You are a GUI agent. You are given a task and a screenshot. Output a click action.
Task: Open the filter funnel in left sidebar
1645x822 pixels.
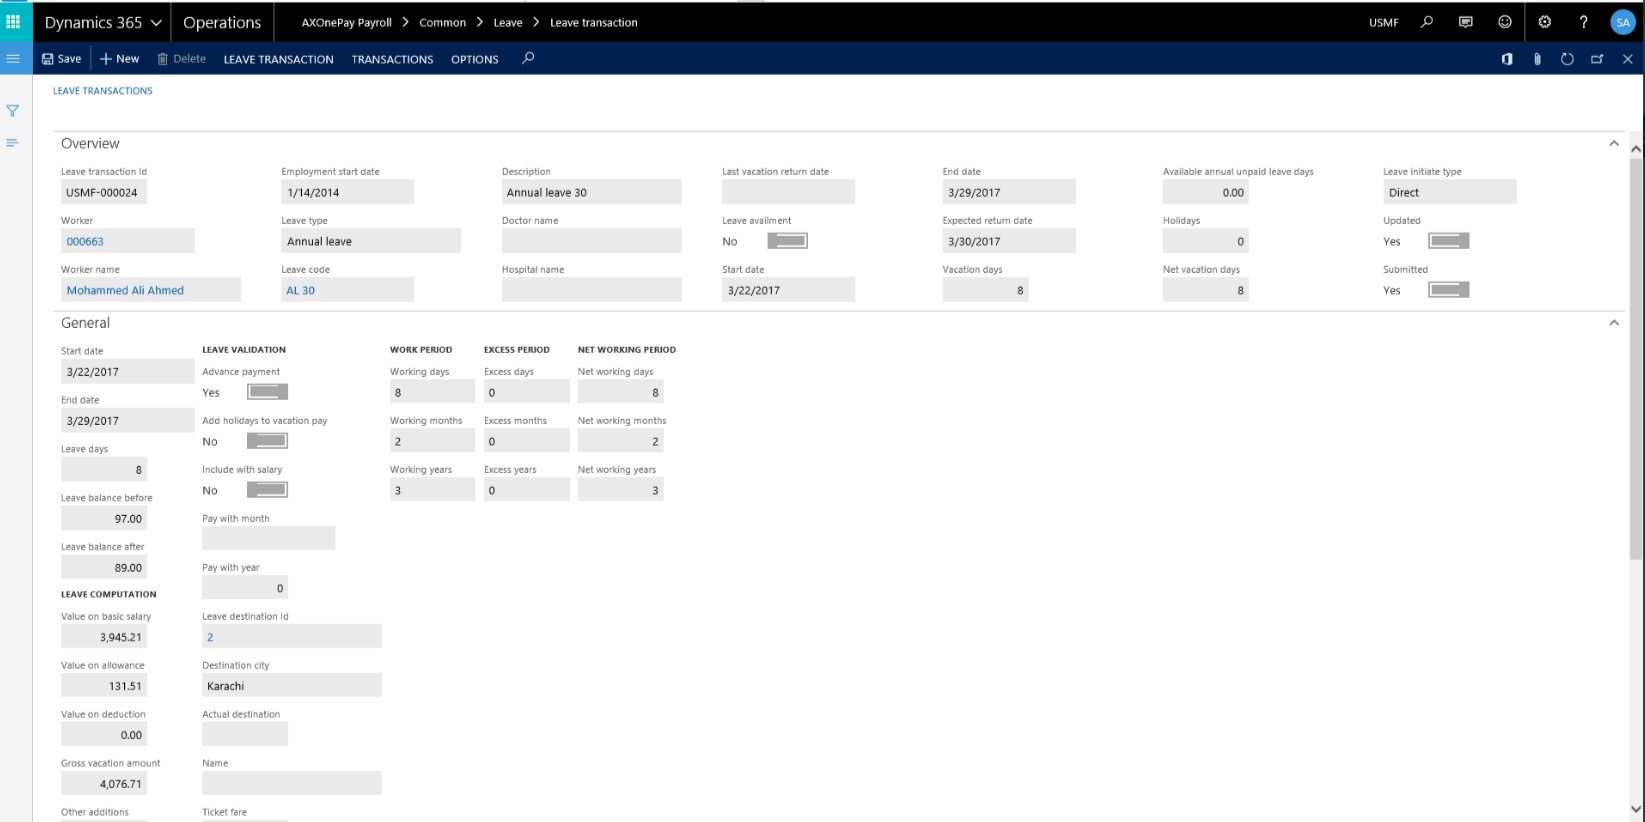pyautogui.click(x=13, y=111)
